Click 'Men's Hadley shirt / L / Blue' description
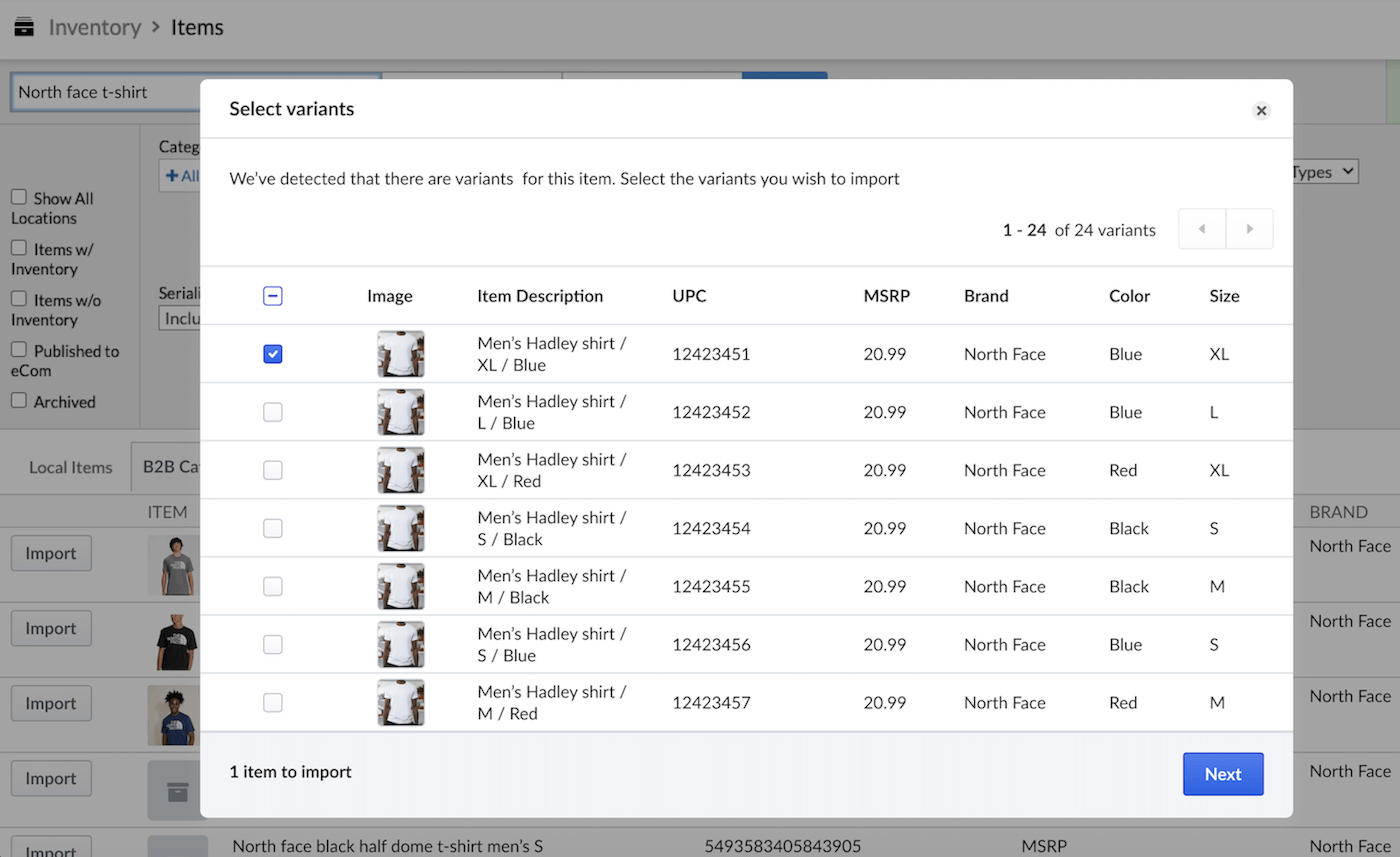 click(552, 412)
